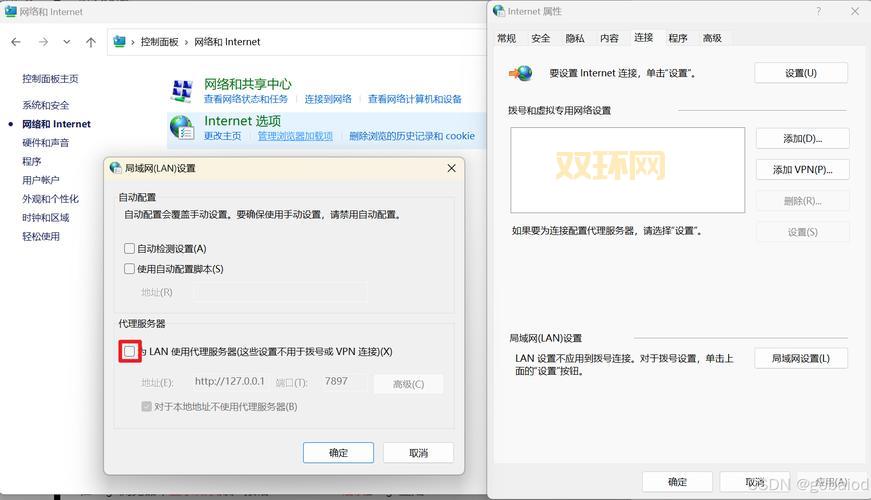The height and width of the screenshot is (500, 871).
Task: Click the 设置(U) button for Internet connection
Action: pyautogui.click(x=801, y=73)
